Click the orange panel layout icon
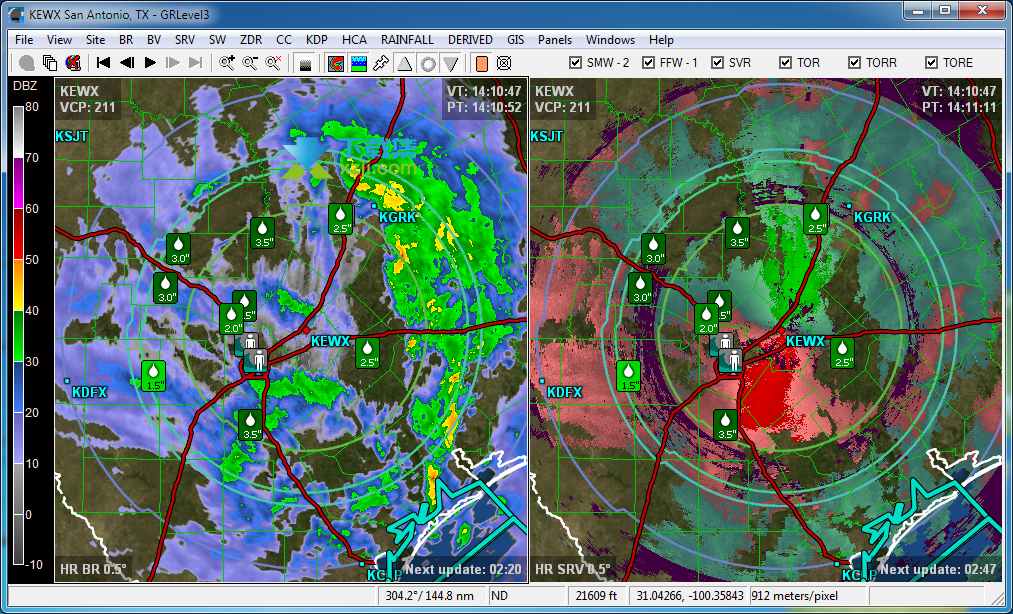Image resolution: width=1013 pixels, height=614 pixels. pyautogui.click(x=481, y=63)
